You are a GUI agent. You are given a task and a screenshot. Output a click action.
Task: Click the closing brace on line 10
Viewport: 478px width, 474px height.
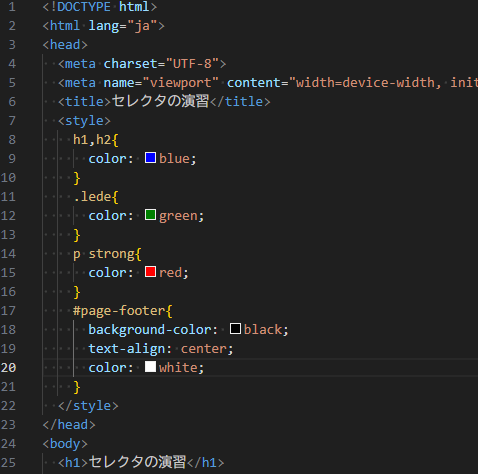77,178
